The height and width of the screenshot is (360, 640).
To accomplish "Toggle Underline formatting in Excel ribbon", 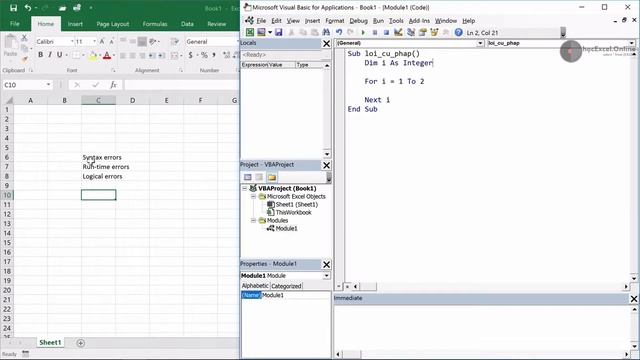I will pos(60,55).
